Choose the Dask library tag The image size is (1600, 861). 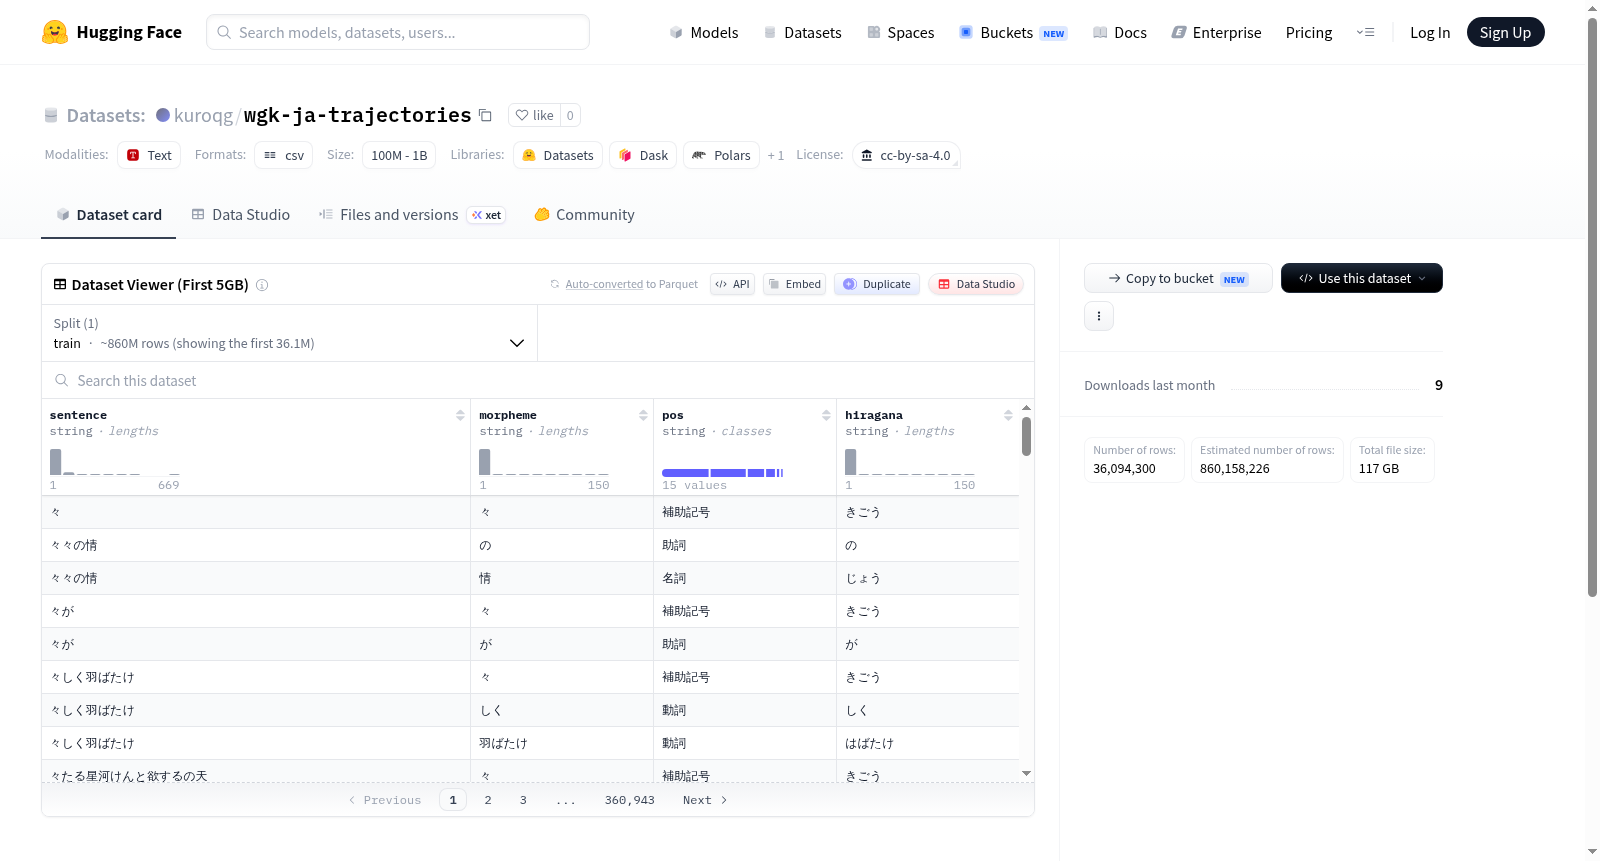coord(643,155)
